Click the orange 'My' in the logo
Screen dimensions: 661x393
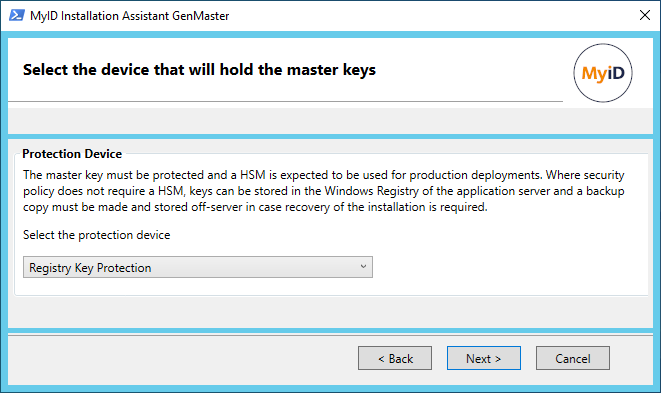click(x=595, y=74)
